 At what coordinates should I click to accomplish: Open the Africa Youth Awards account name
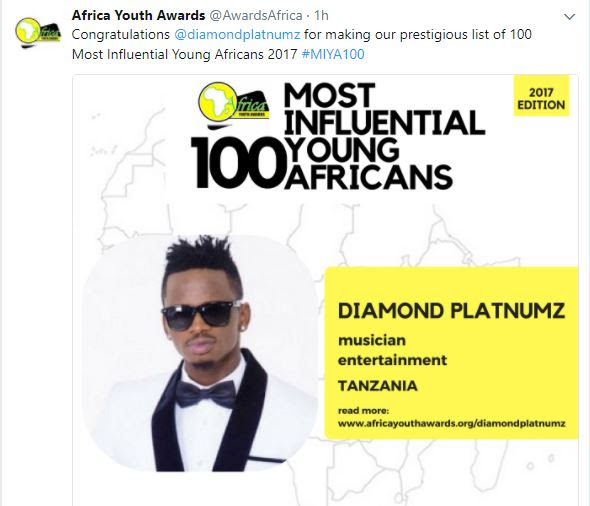click(138, 15)
